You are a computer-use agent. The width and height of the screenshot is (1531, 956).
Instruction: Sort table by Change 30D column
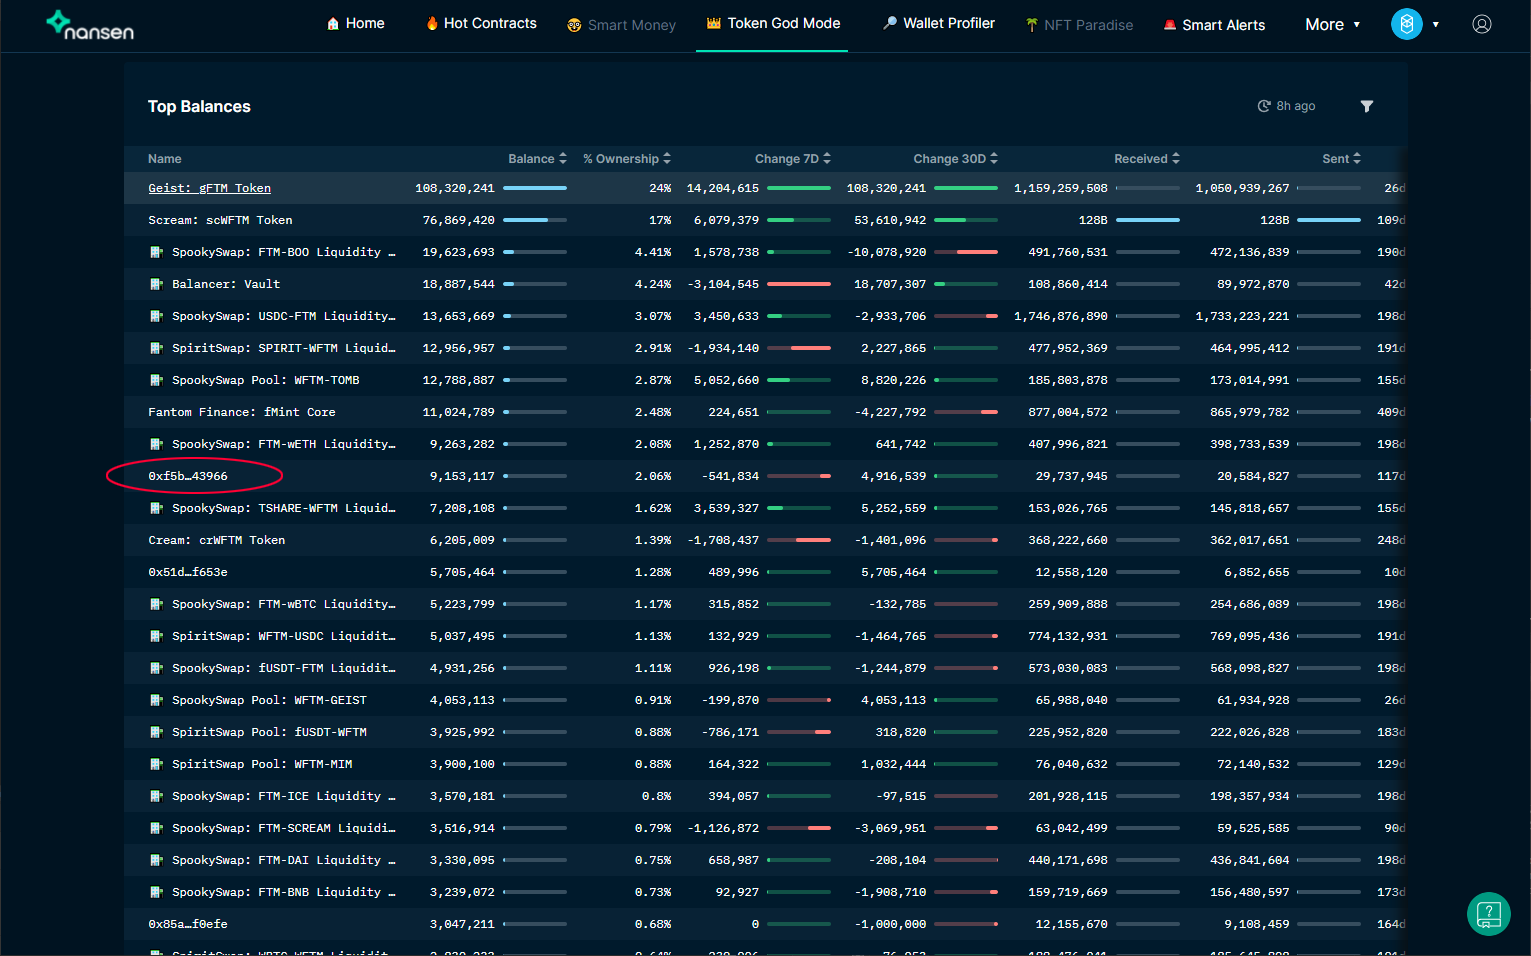coord(955,159)
